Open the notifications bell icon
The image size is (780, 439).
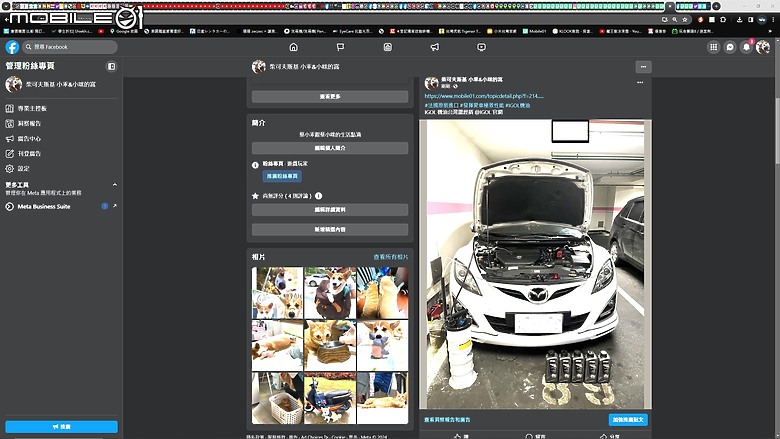click(x=746, y=47)
